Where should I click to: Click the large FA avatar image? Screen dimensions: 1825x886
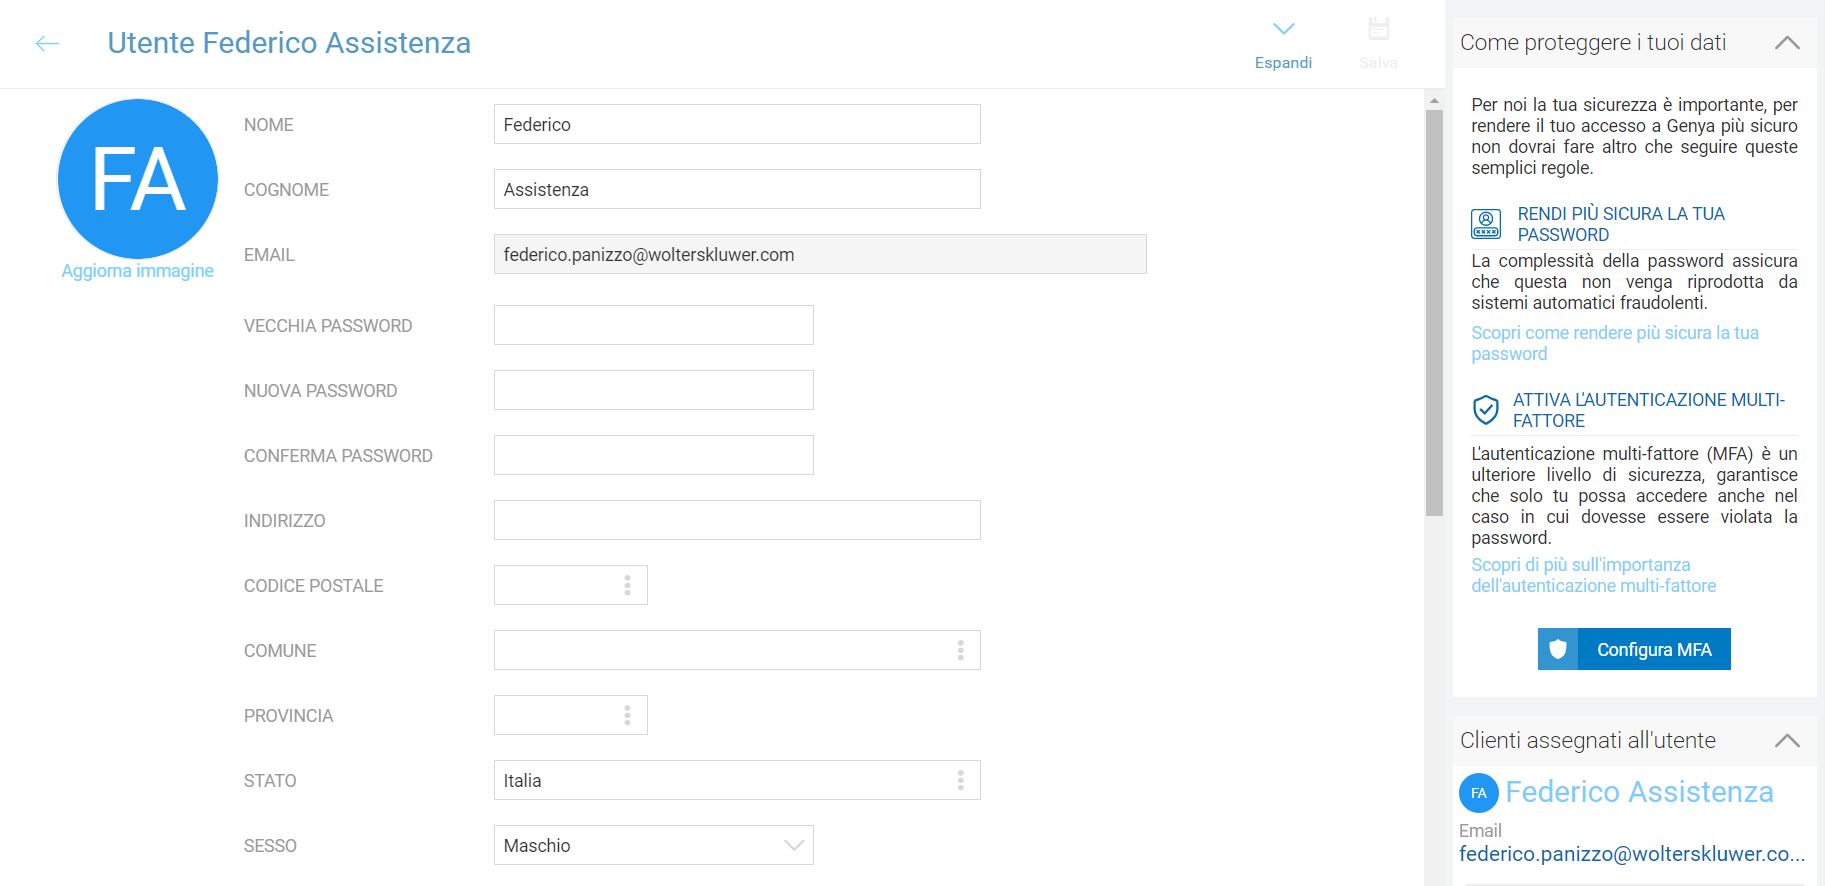[138, 179]
